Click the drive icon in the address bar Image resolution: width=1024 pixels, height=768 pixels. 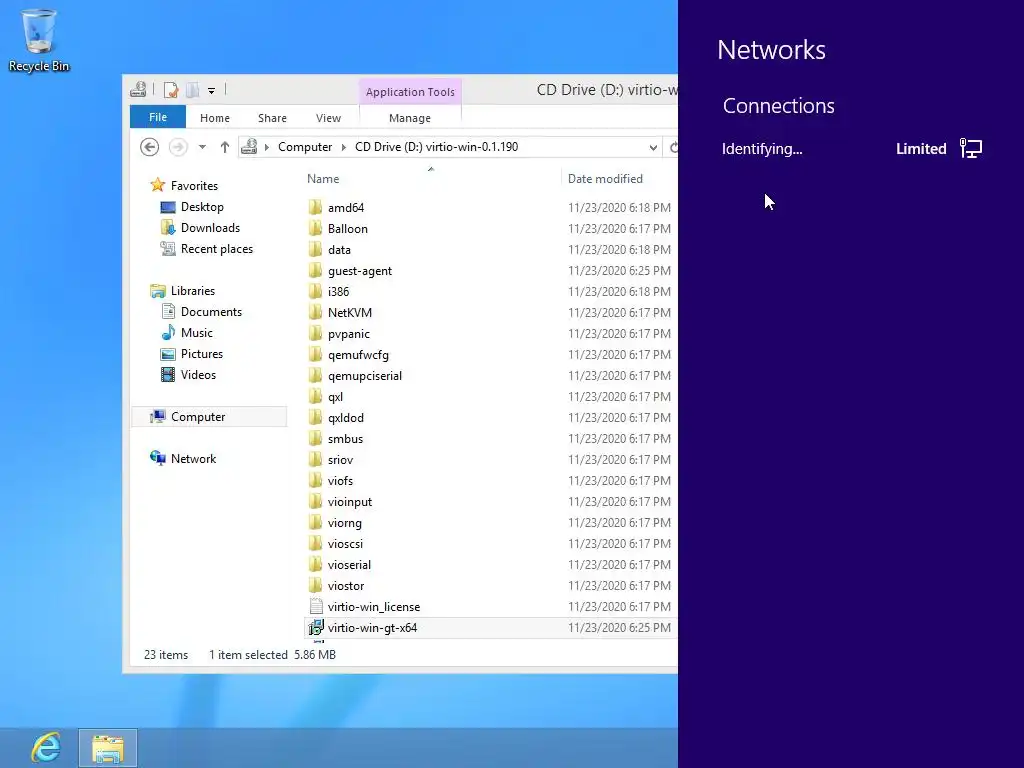click(249, 147)
